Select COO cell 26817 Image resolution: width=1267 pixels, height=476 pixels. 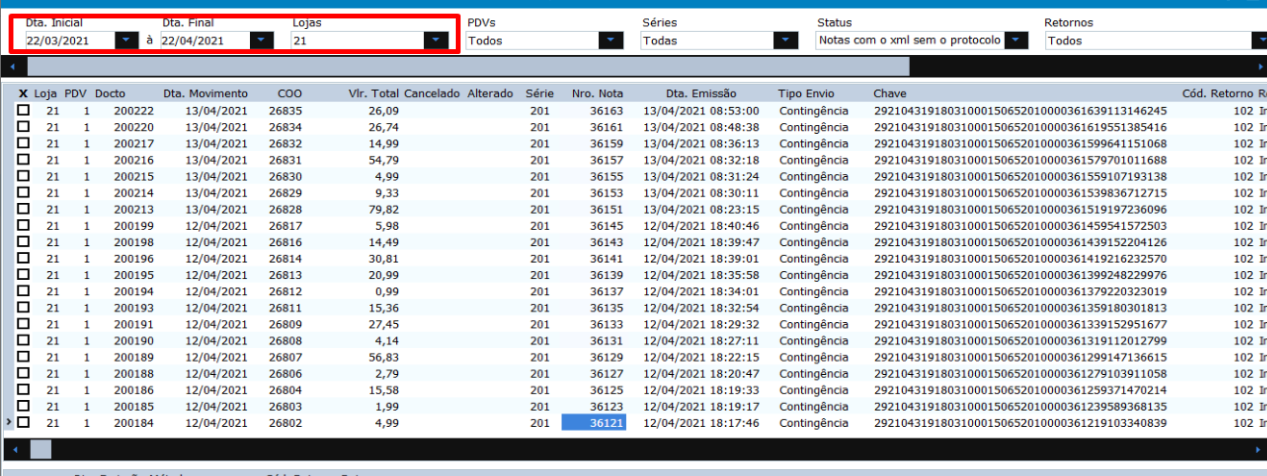click(x=285, y=226)
